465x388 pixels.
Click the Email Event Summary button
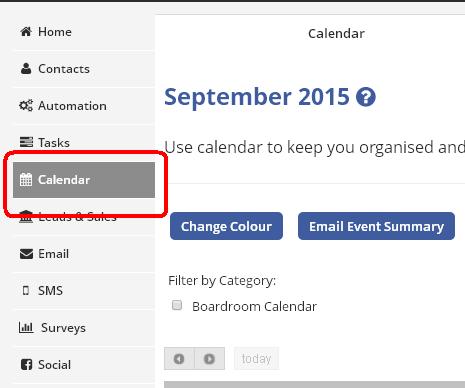click(x=376, y=226)
